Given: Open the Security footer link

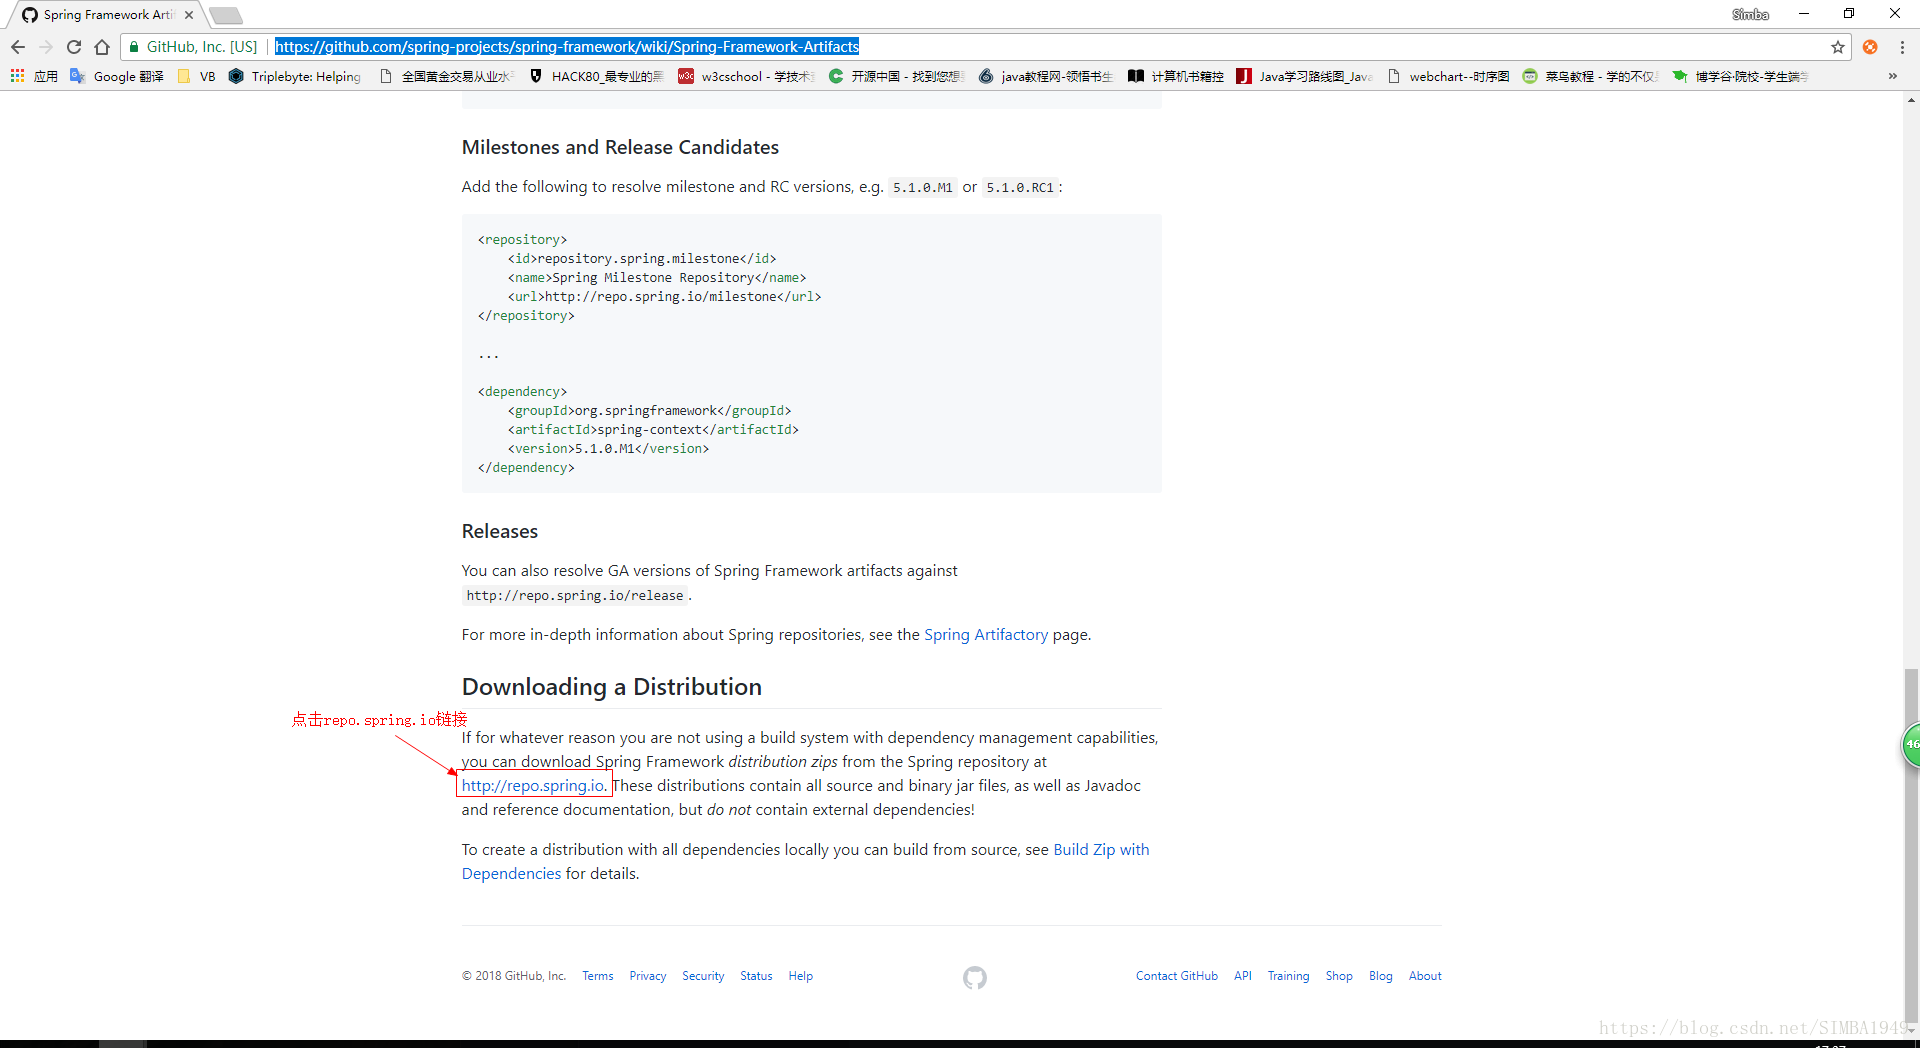Looking at the screenshot, I should pos(703,976).
